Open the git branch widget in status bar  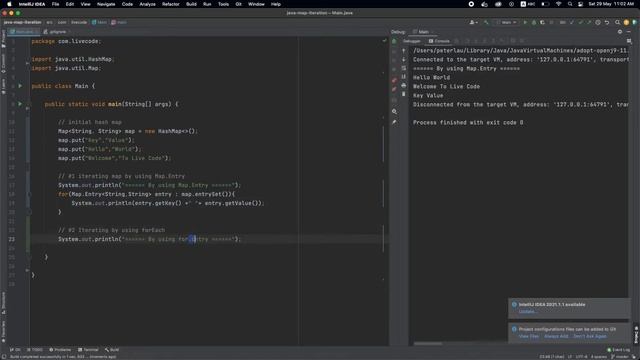(x=620, y=357)
